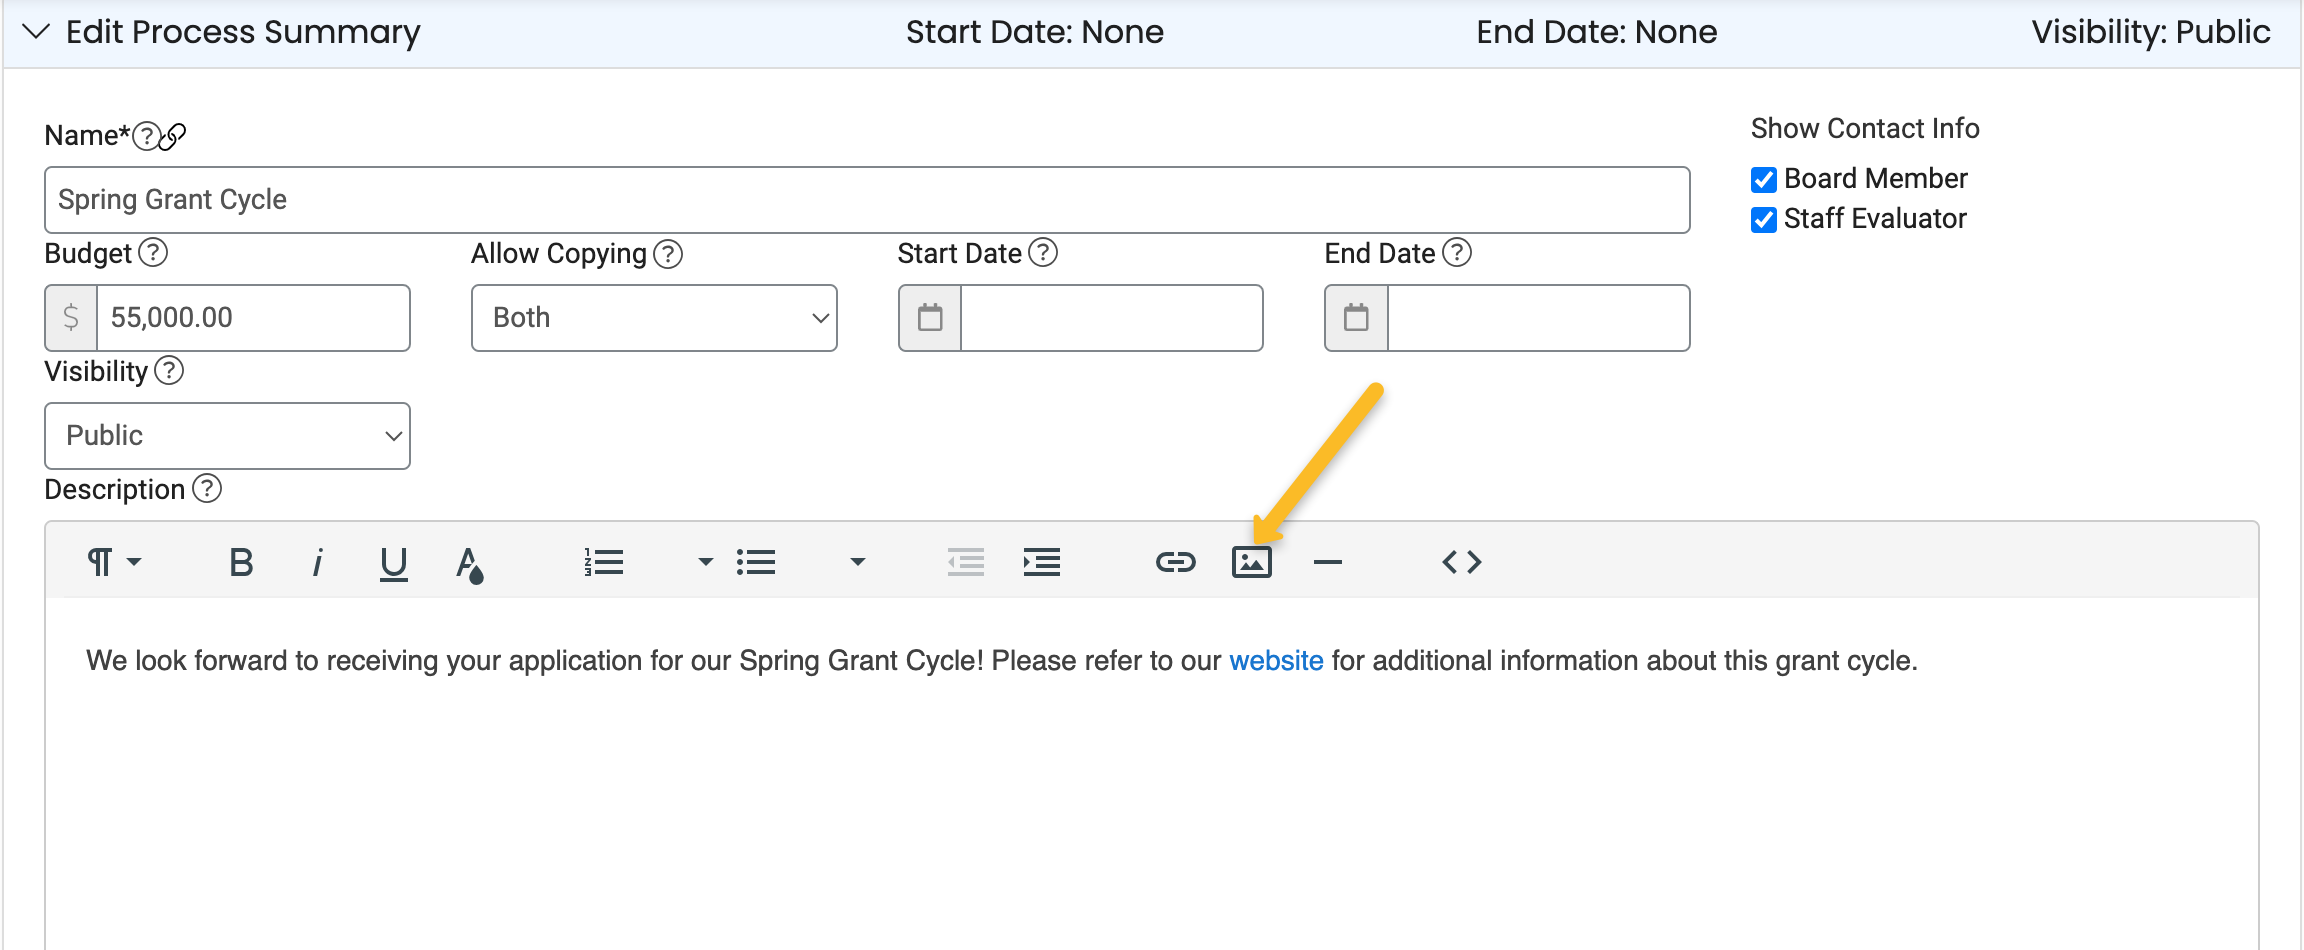Toggle italic formatting
2304x950 pixels.
coord(317,562)
